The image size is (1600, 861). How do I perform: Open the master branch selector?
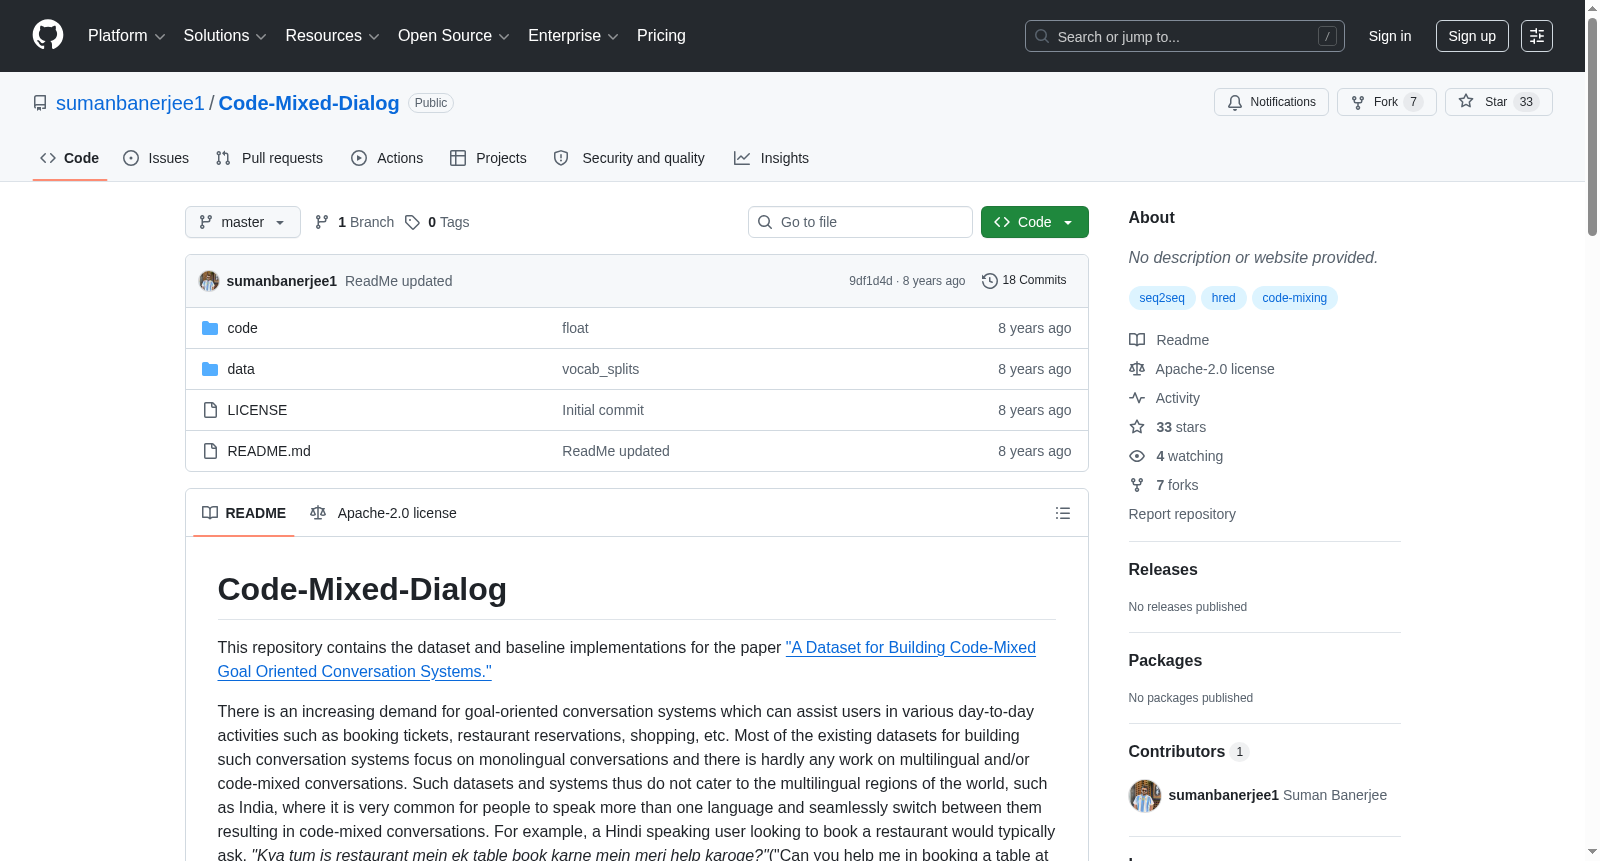click(x=243, y=222)
